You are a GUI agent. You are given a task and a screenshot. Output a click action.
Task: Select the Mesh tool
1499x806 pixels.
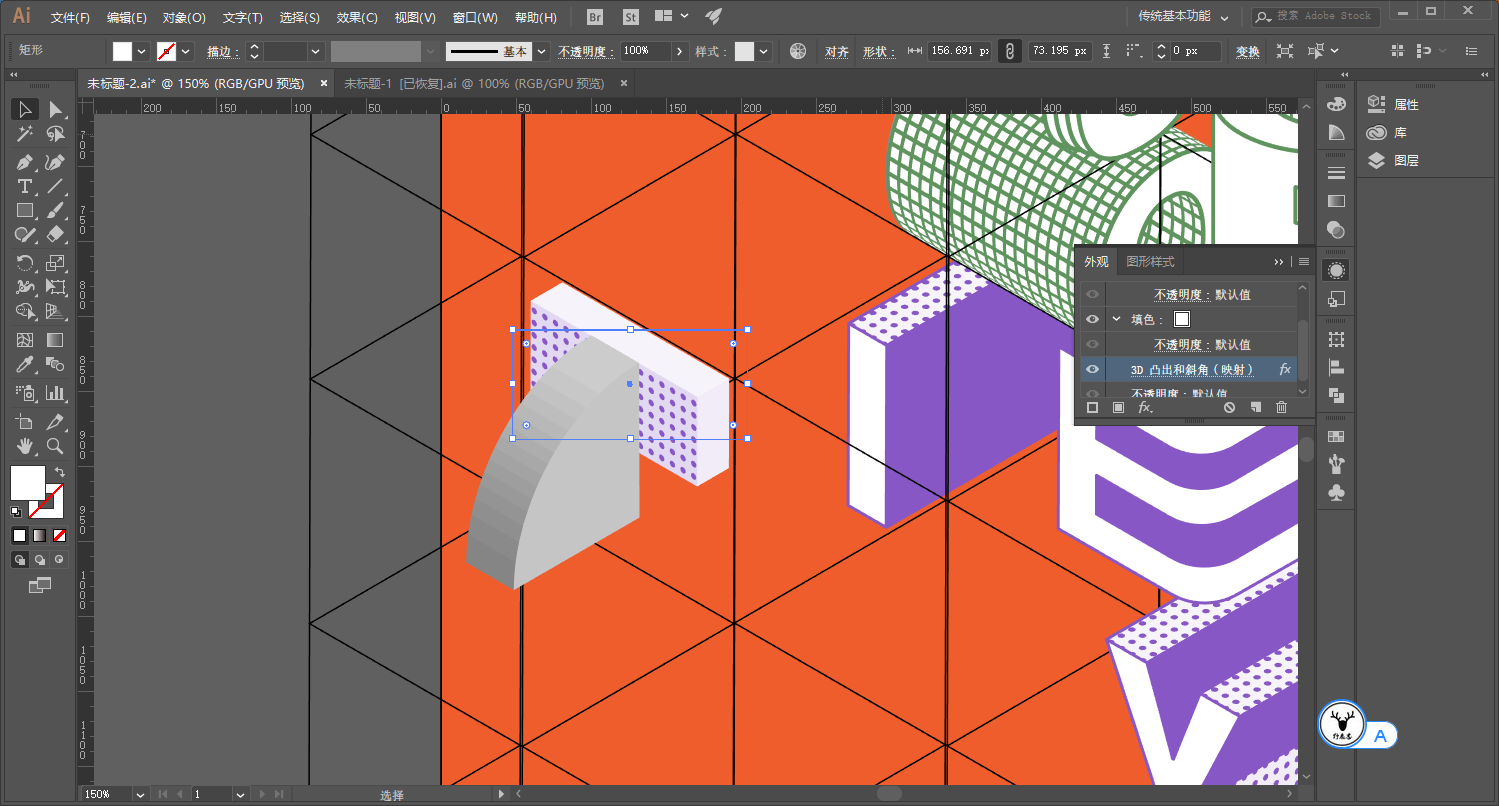(x=26, y=341)
